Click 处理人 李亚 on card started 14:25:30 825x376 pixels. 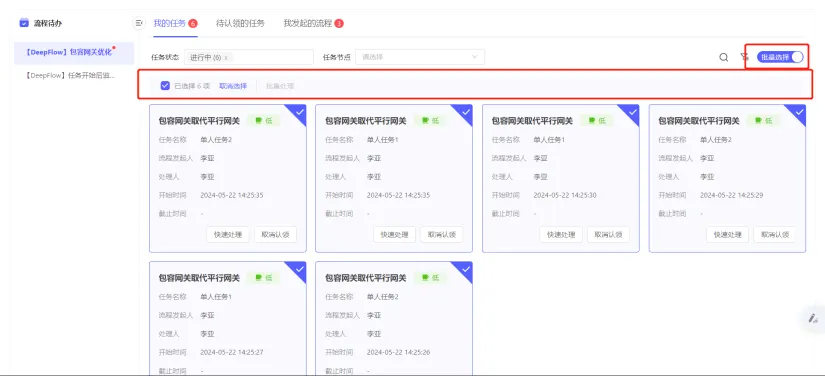[x=541, y=177]
